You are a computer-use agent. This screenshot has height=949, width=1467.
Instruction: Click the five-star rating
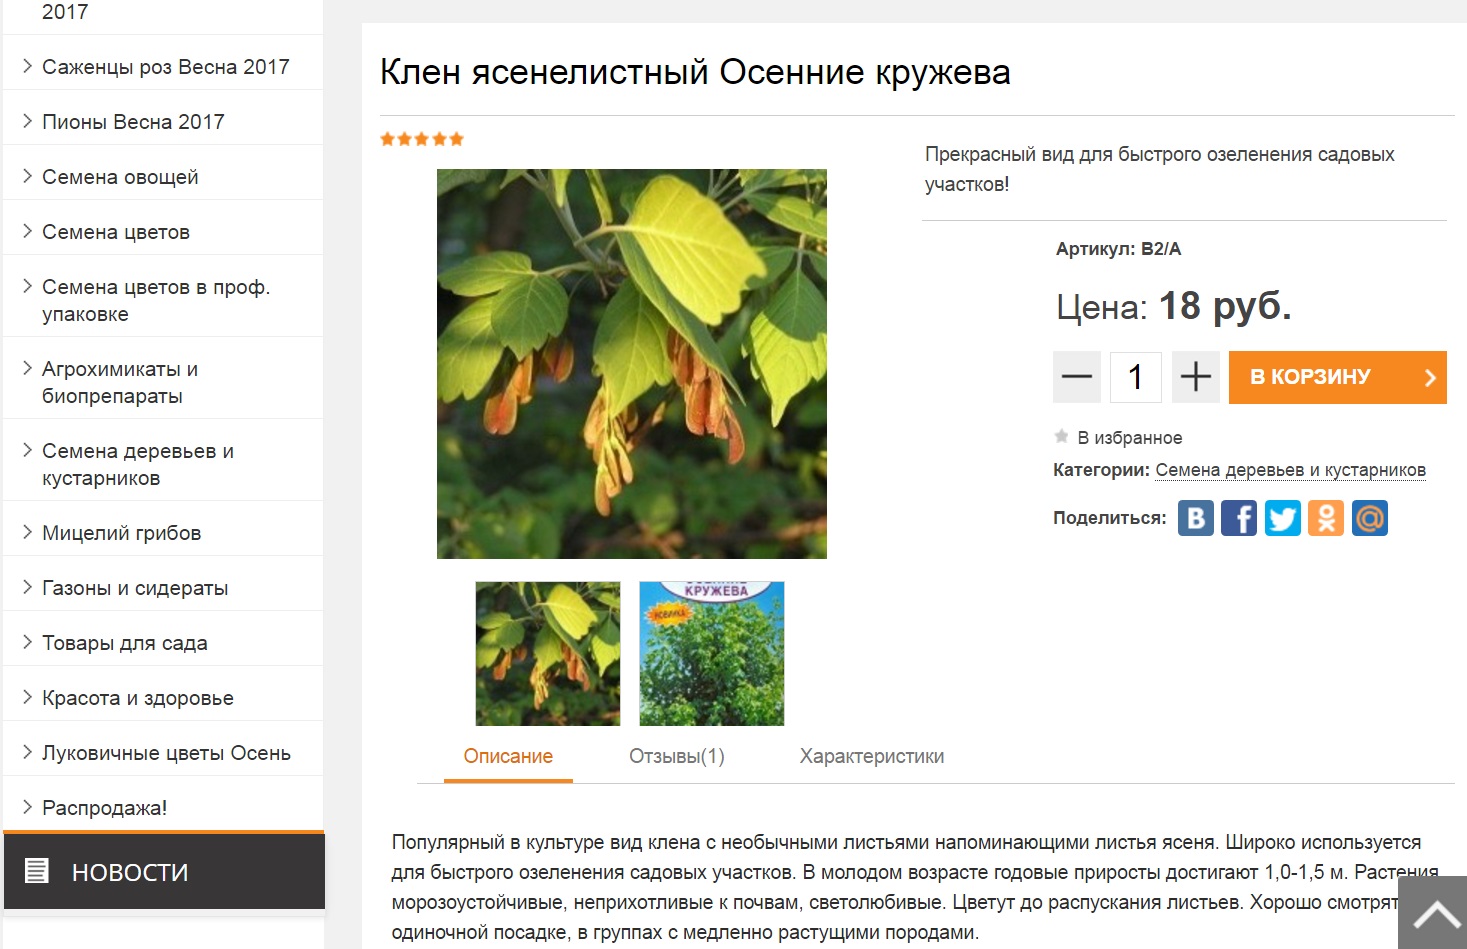(422, 139)
